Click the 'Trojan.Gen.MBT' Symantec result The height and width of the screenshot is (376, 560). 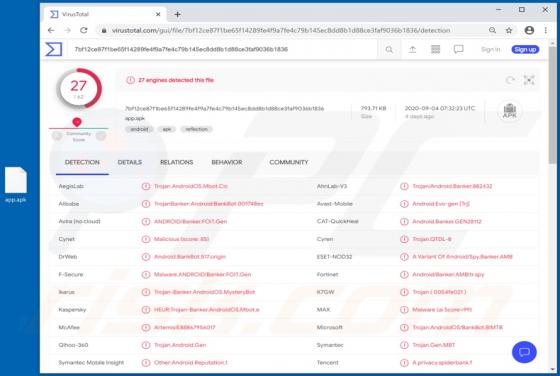coord(434,345)
